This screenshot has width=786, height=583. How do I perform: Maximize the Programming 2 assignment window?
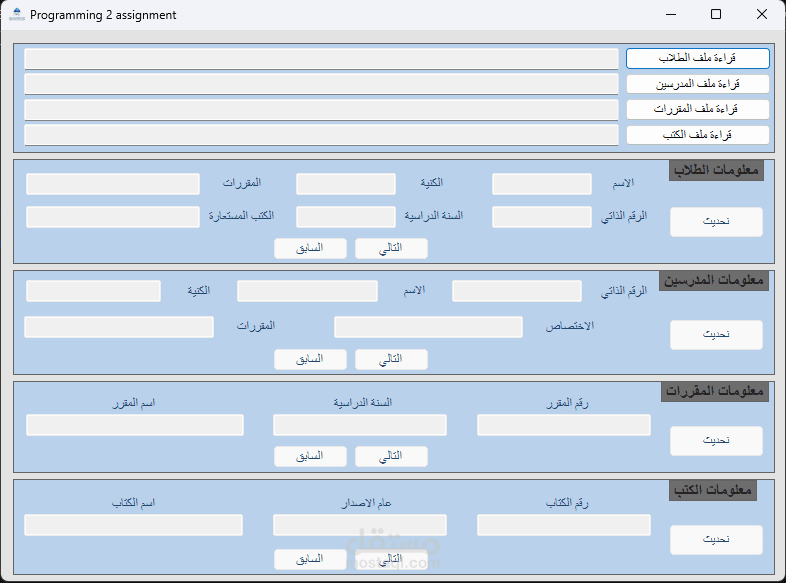(716, 15)
